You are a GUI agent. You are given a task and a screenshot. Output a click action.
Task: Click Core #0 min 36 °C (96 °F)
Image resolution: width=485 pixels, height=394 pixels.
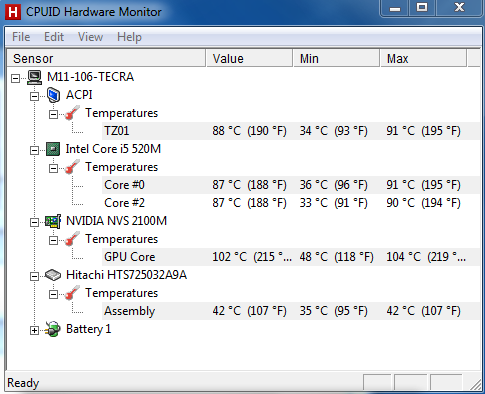[333, 185]
